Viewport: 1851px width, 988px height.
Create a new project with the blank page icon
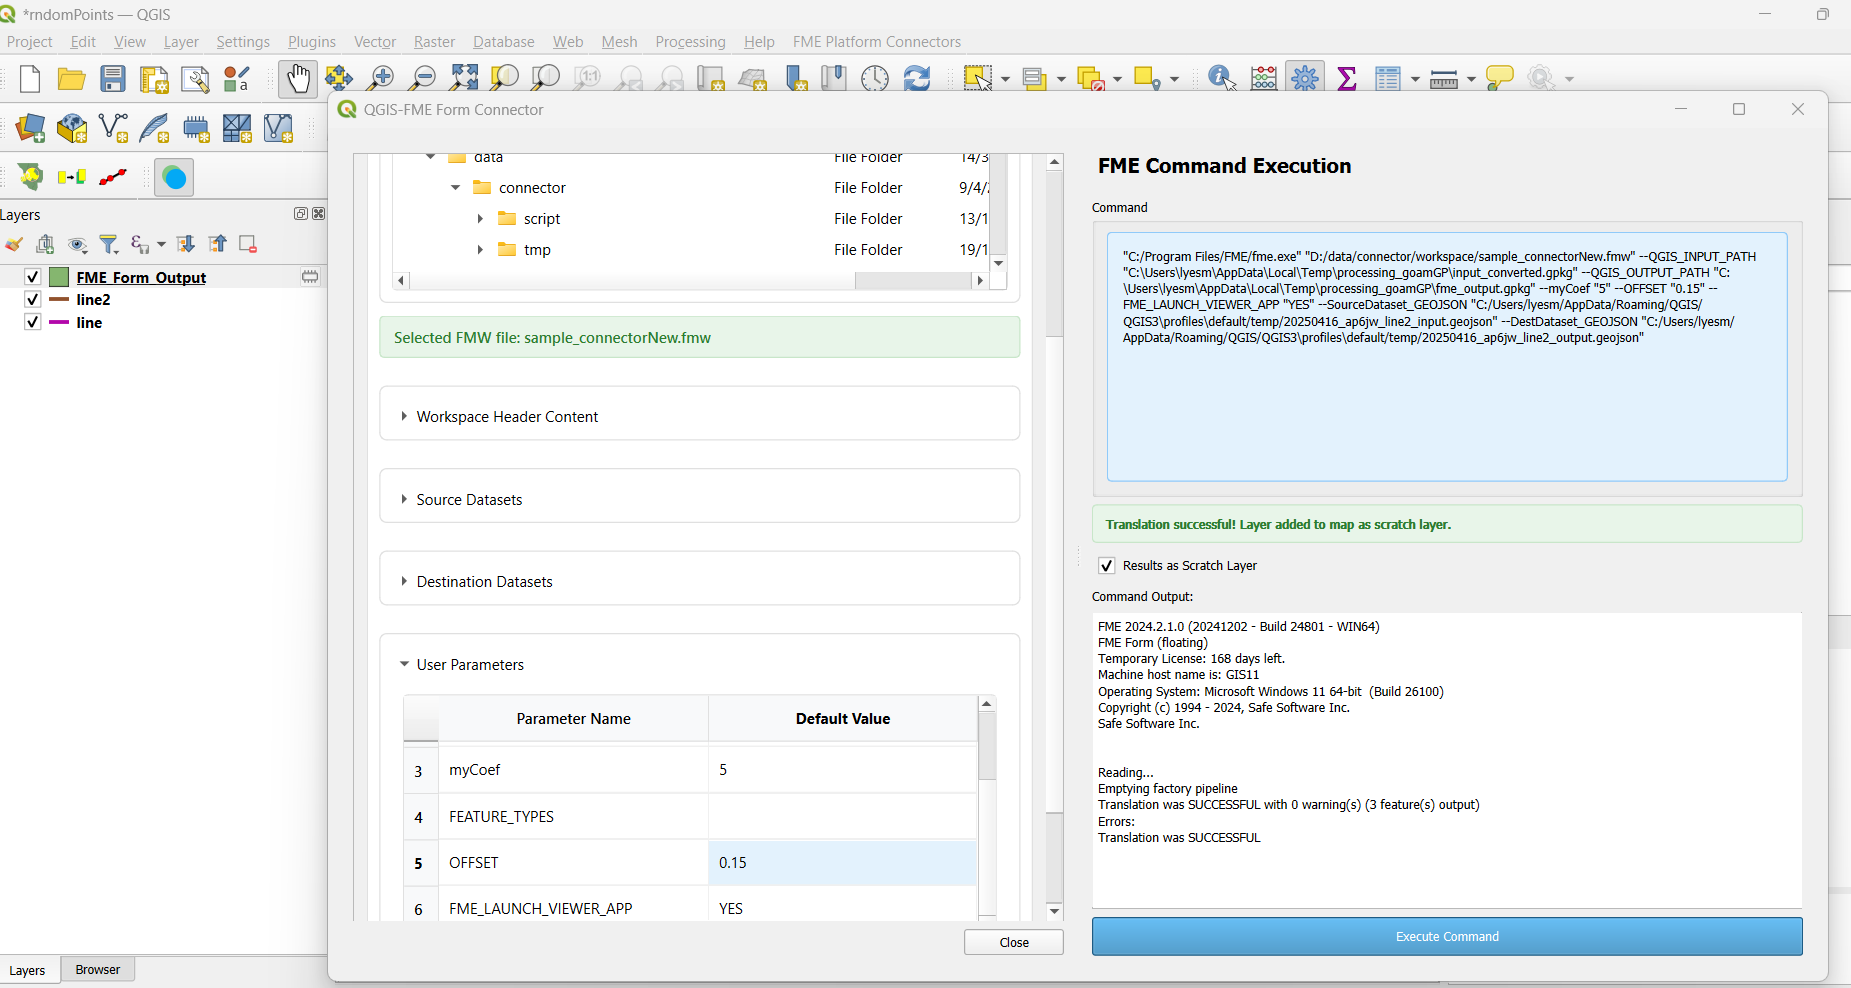[30, 79]
